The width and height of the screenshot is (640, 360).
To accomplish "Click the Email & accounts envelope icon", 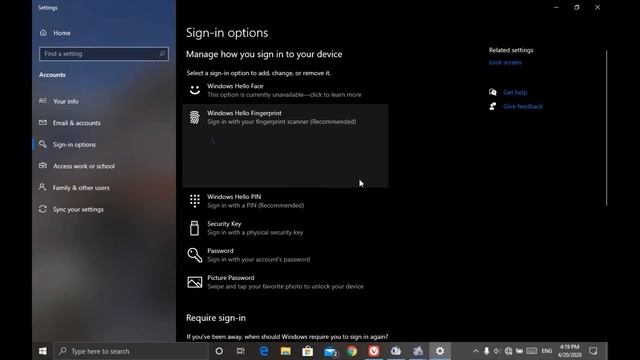I will (43, 122).
